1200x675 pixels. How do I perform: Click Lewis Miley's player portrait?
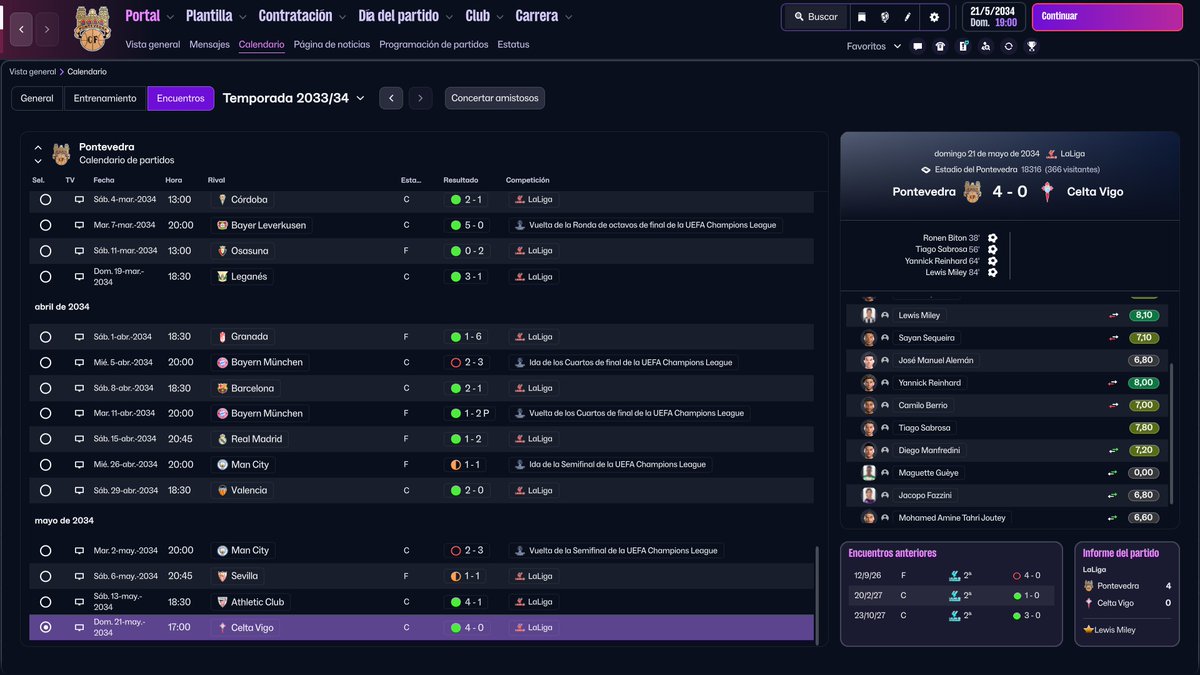[869, 315]
